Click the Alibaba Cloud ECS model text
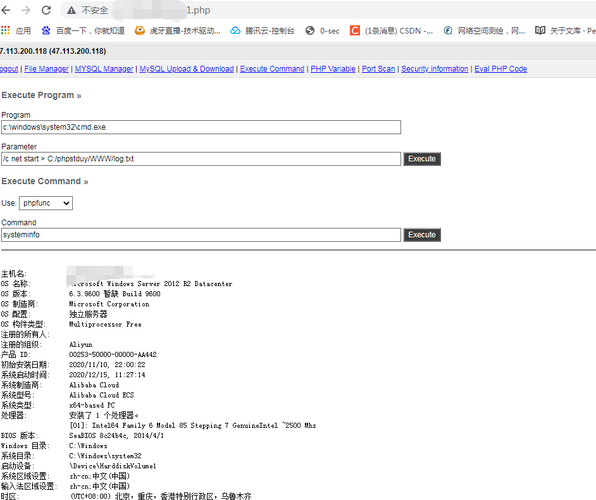 101,395
